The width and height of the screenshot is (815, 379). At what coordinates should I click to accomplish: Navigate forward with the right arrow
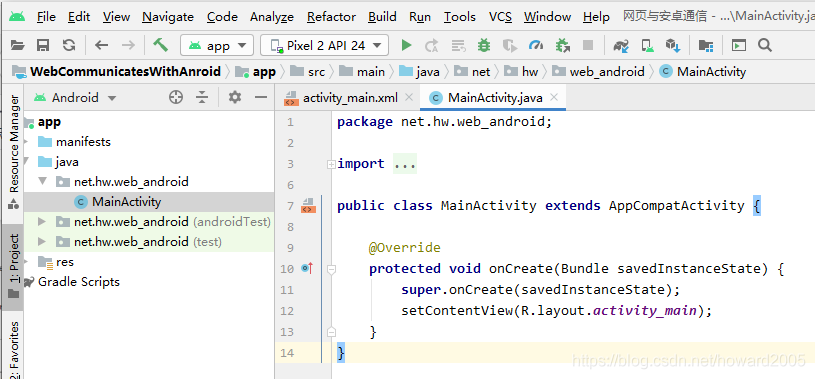pyautogui.click(x=128, y=46)
